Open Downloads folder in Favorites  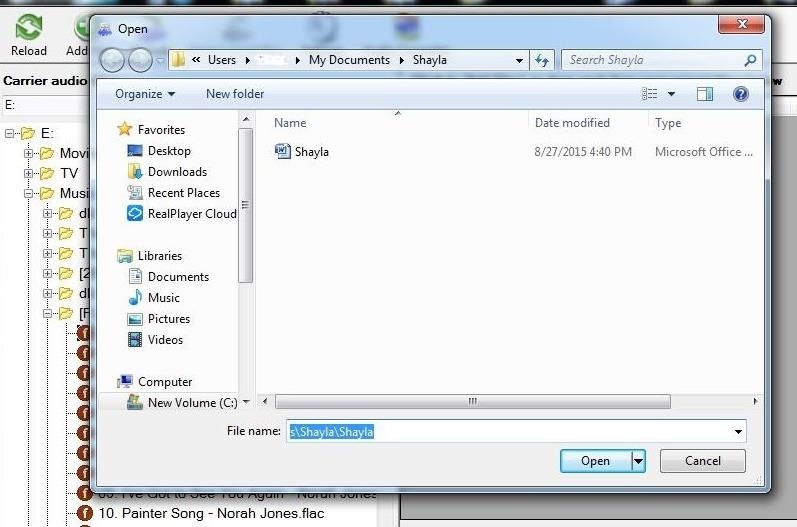pyautogui.click(x=176, y=172)
